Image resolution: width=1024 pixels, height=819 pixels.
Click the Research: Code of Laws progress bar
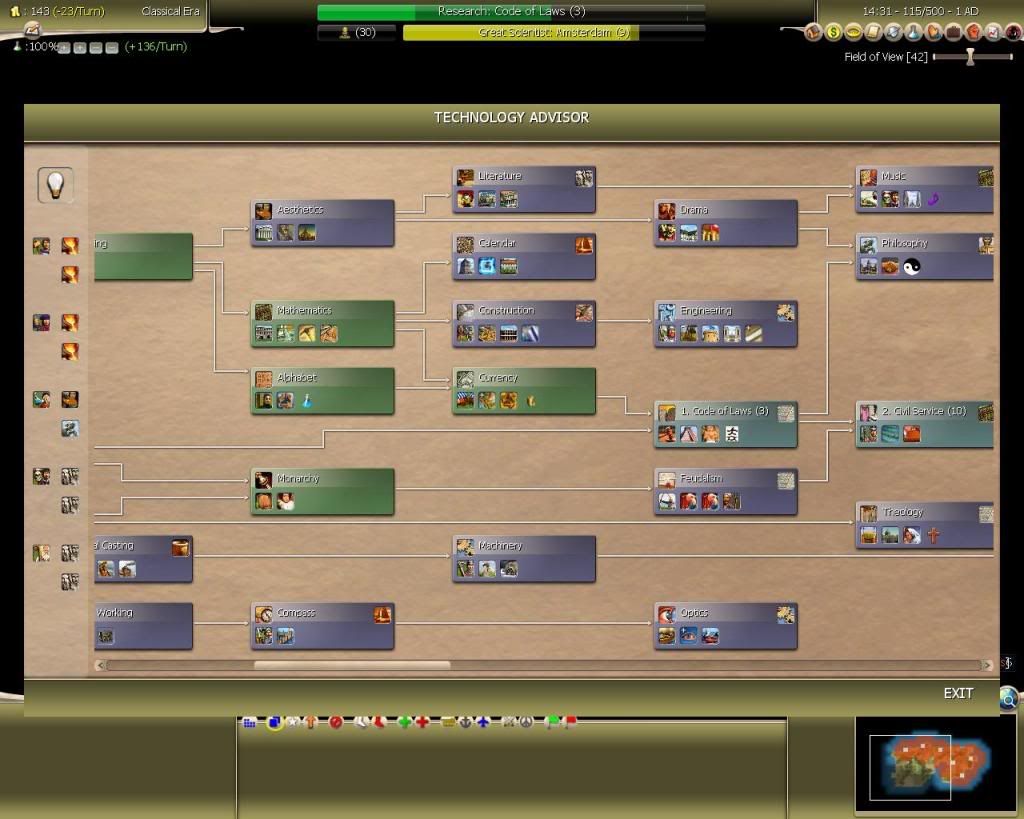pyautogui.click(x=511, y=12)
